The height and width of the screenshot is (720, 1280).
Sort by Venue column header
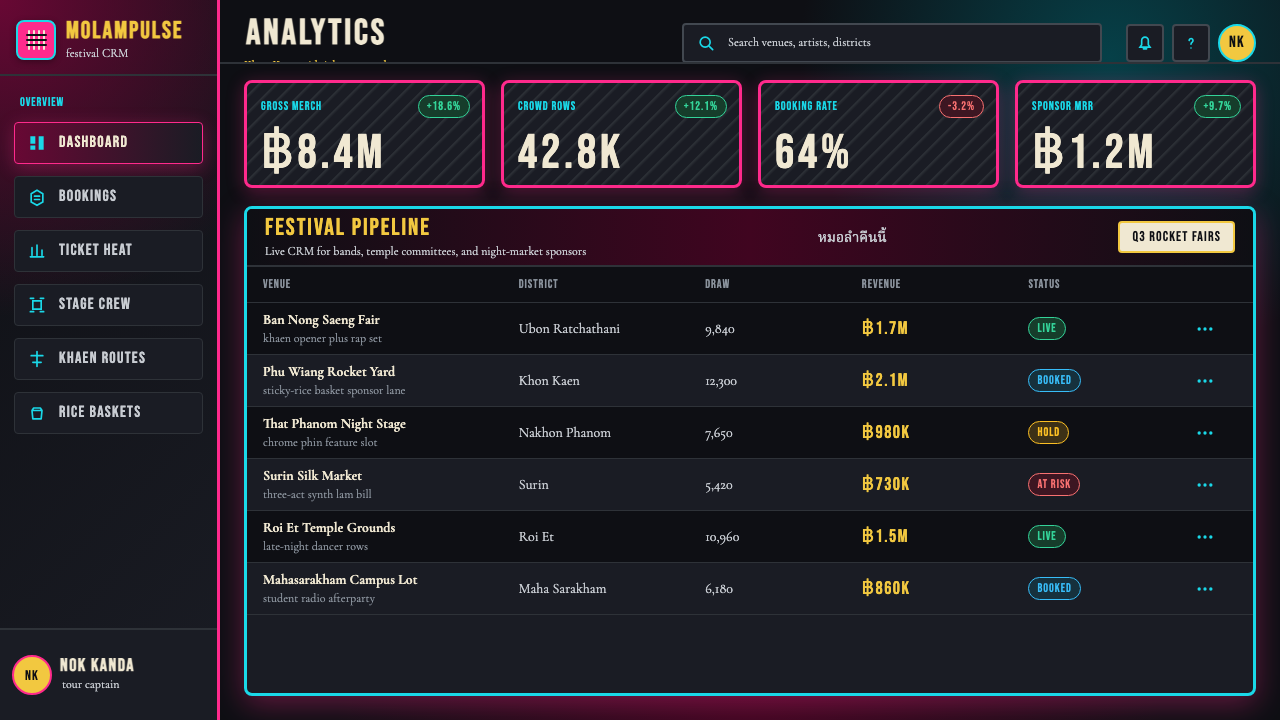pyautogui.click(x=277, y=284)
